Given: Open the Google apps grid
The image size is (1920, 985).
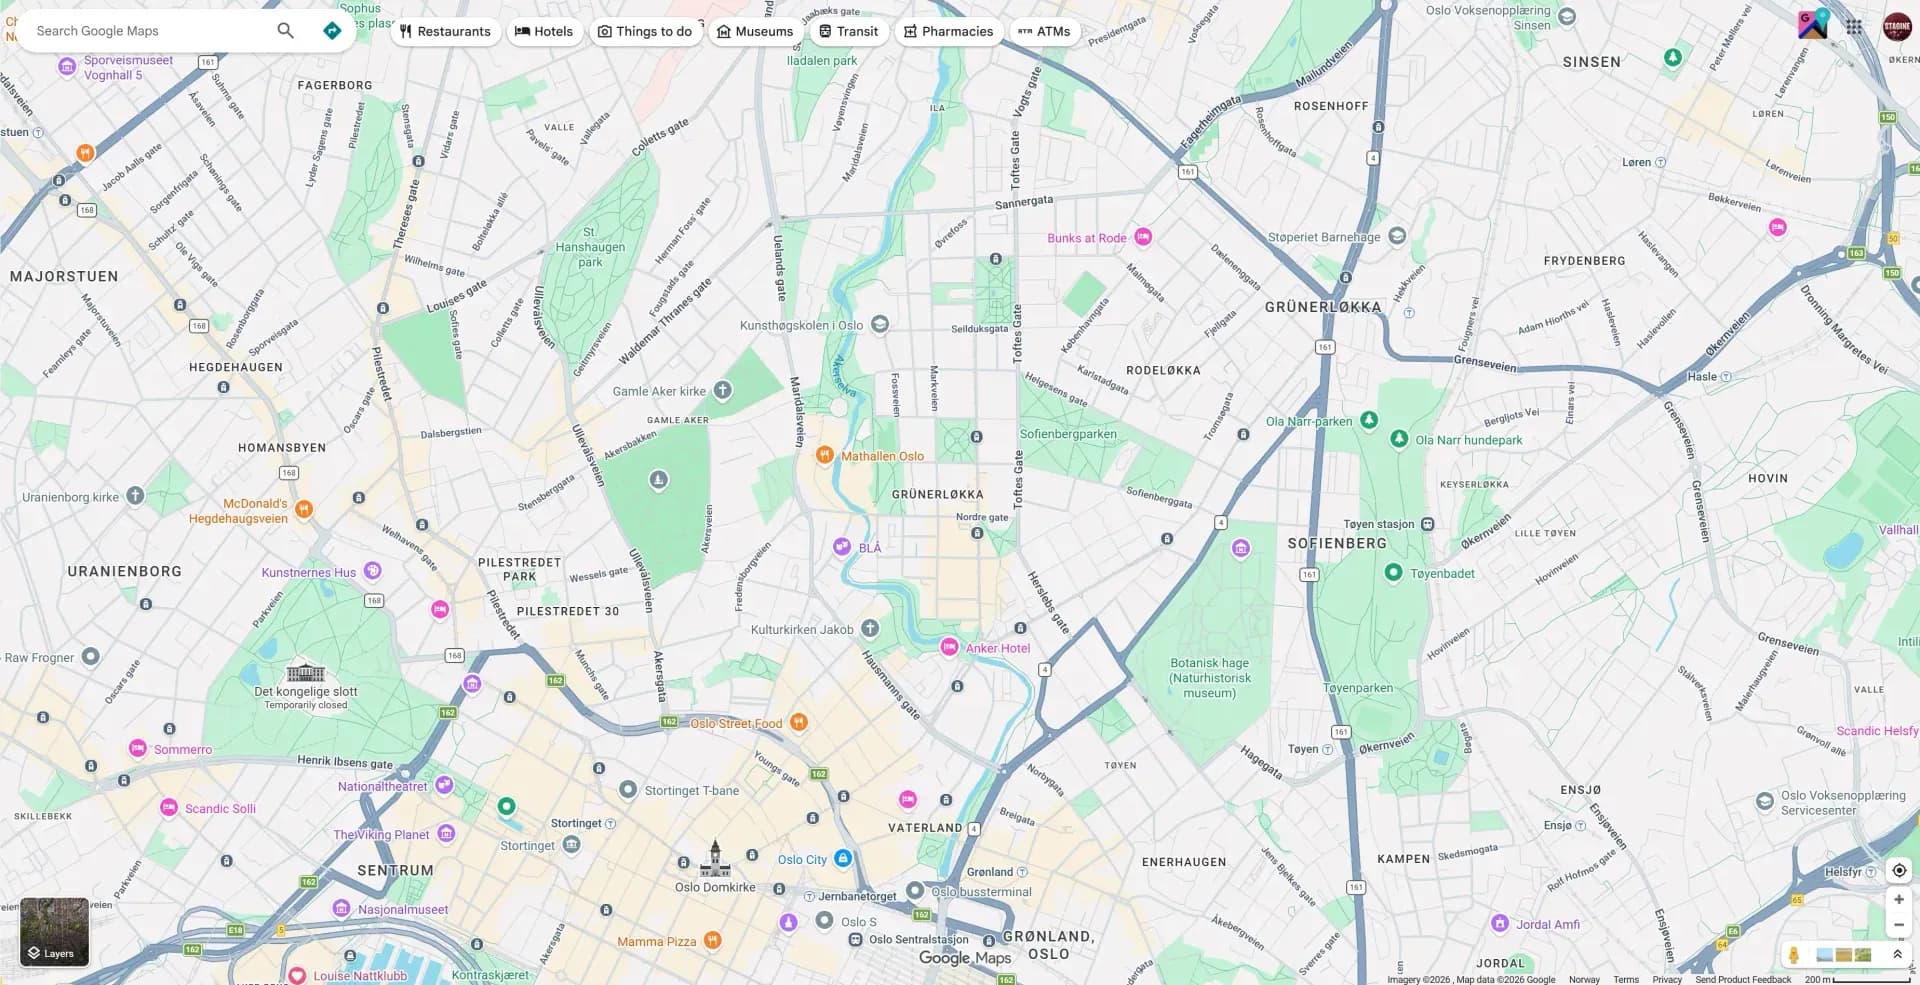Looking at the screenshot, I should click(1853, 27).
